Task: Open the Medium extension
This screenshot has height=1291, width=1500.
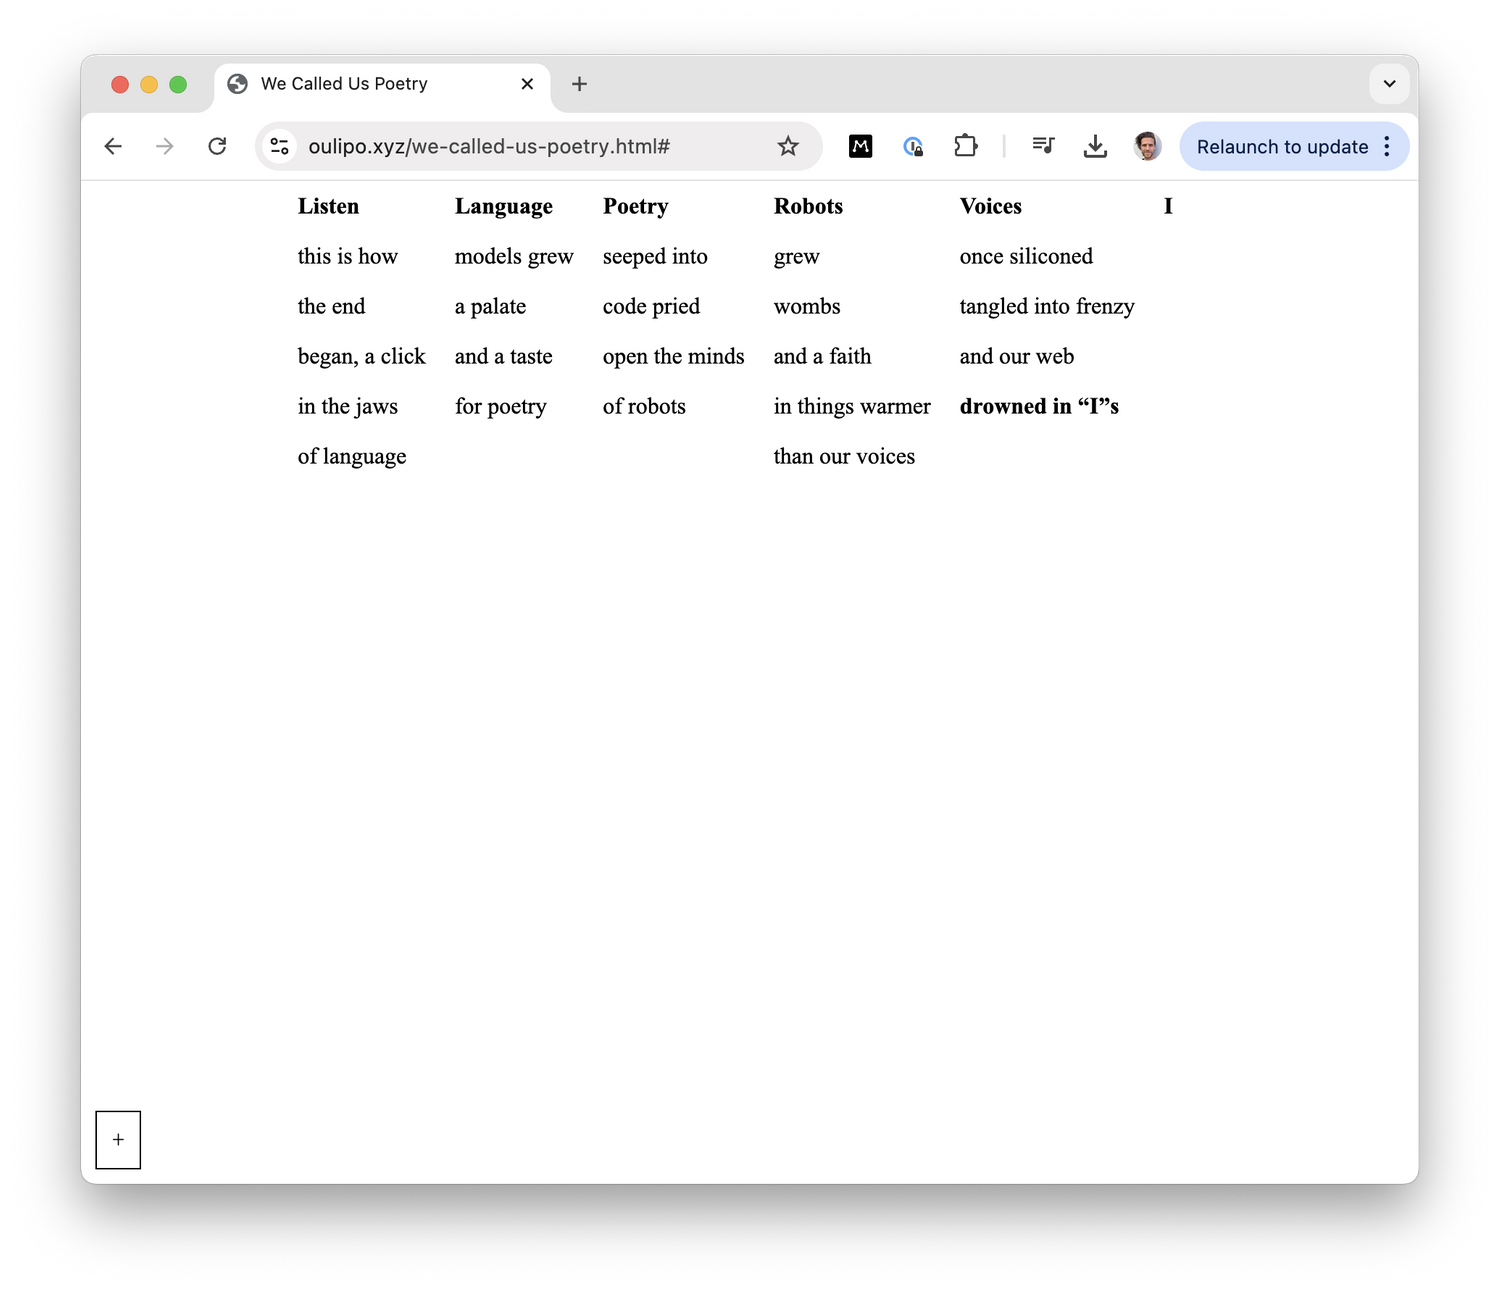Action: click(x=860, y=146)
